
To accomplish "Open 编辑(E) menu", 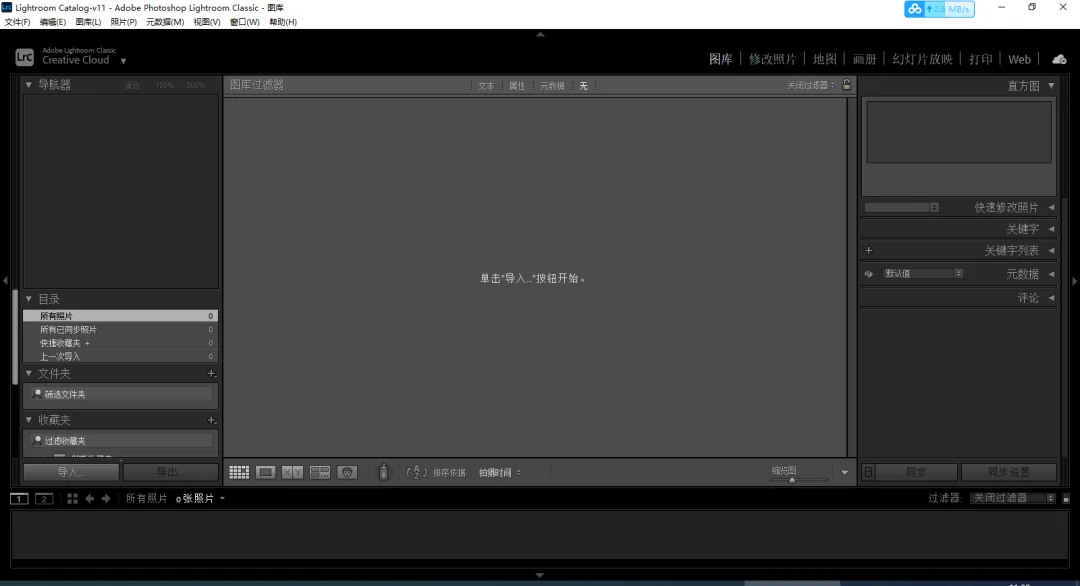I will tap(52, 22).
